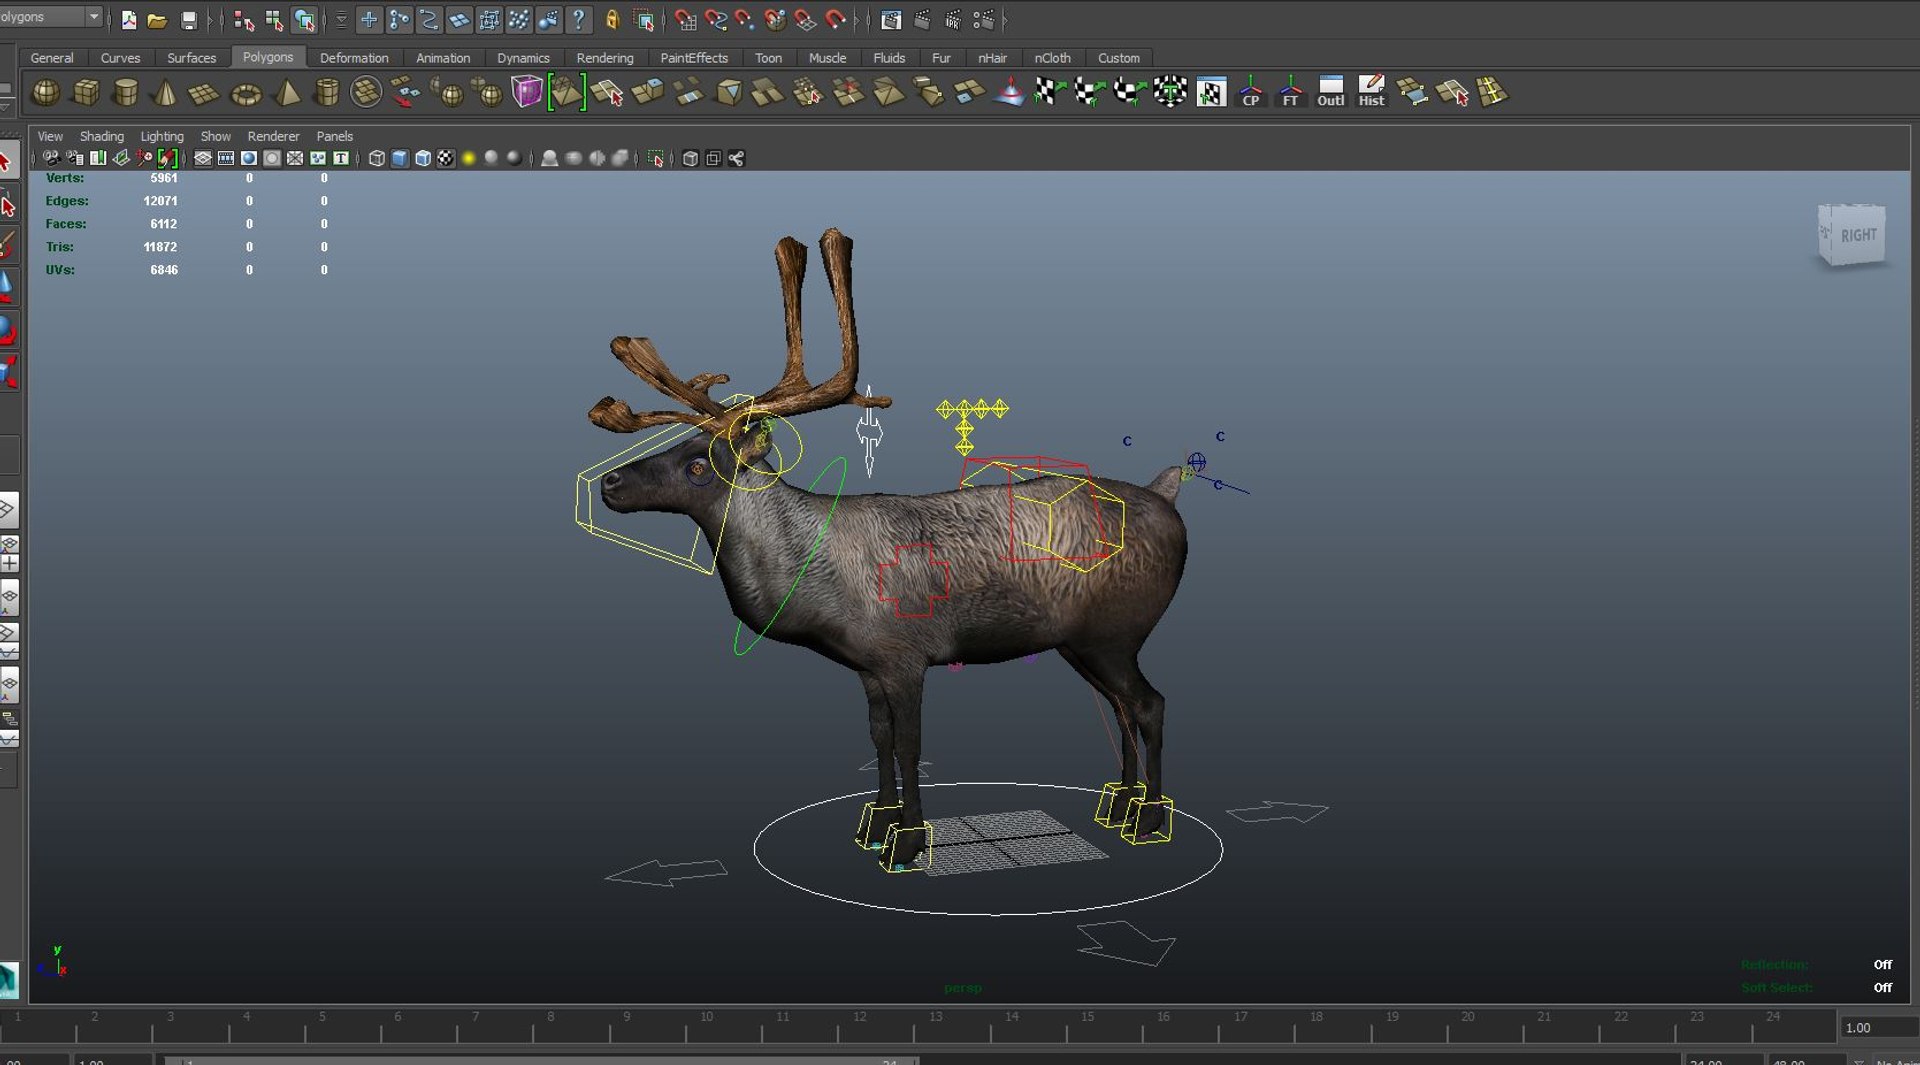Viewport: 1920px width, 1065px height.
Task: Create a polygon cylinder from the shelf
Action: (125, 93)
